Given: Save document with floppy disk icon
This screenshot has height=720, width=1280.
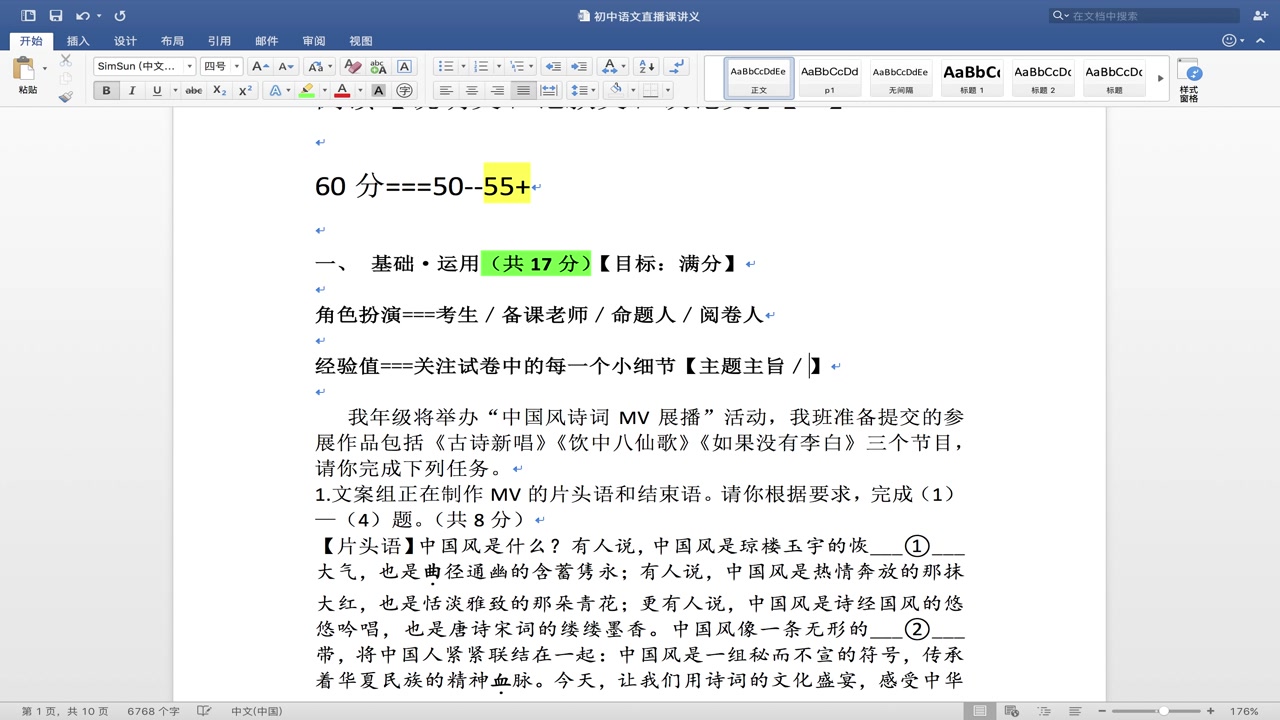Looking at the screenshot, I should click(56, 16).
